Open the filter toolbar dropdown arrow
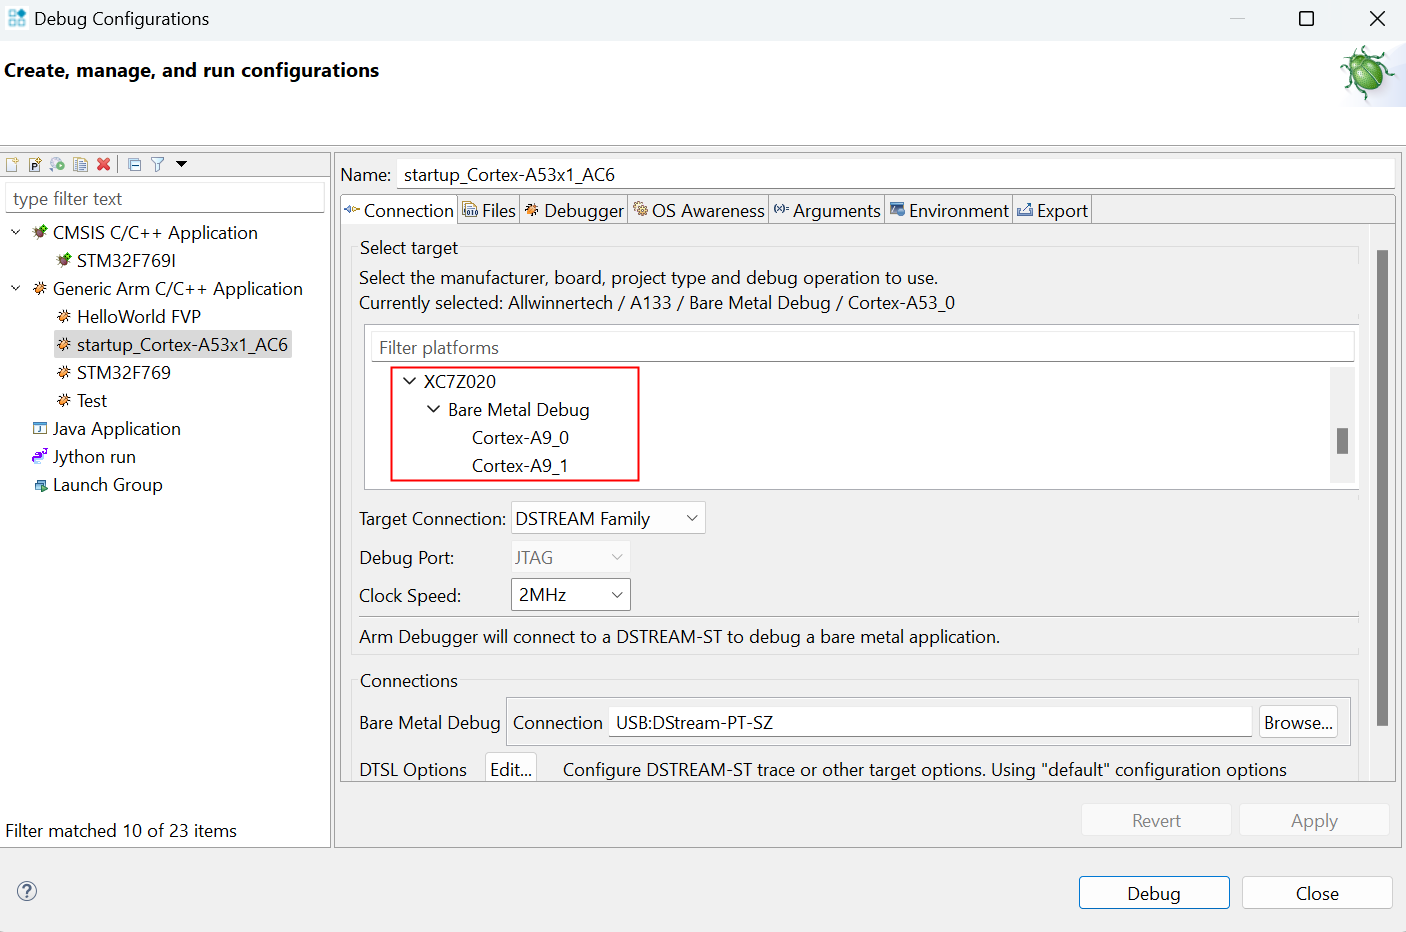 pos(182,164)
